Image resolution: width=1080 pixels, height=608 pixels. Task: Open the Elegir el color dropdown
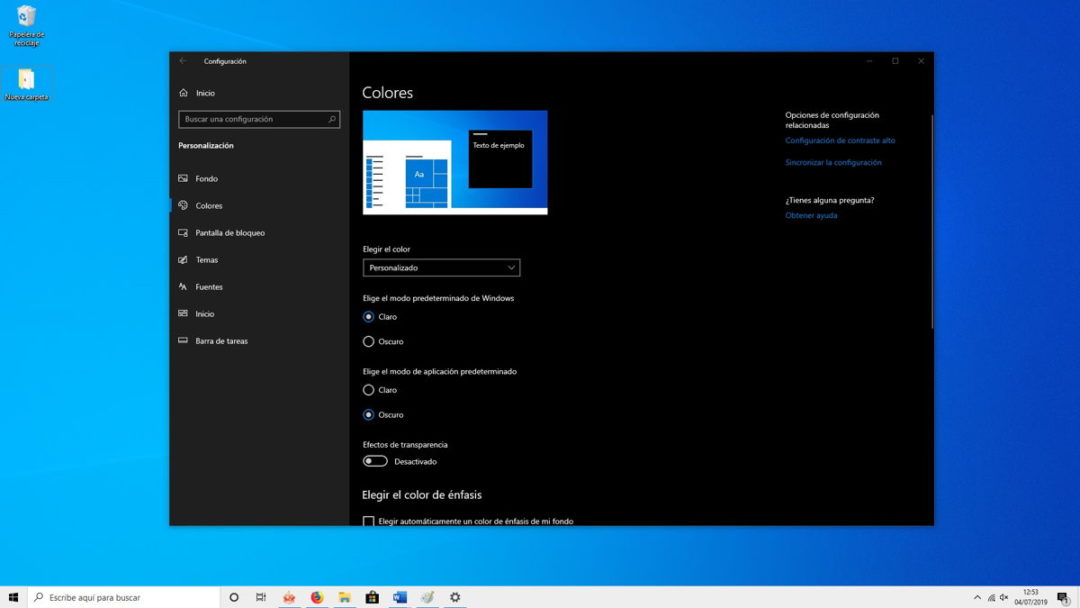441,267
